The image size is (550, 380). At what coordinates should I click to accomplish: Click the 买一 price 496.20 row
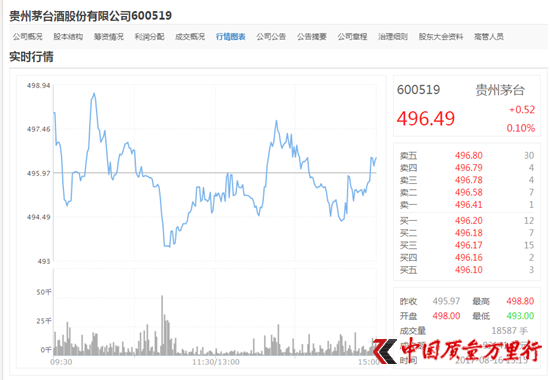pyautogui.click(x=467, y=221)
